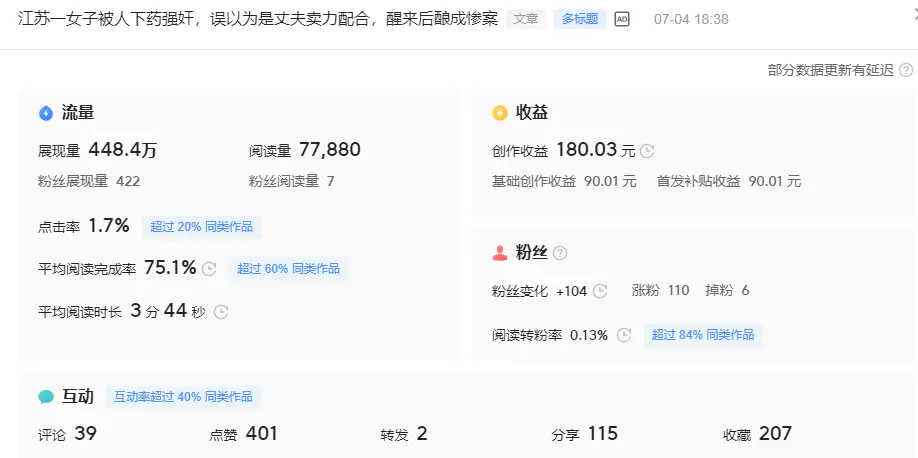The image size is (918, 458).
Task: Click the clock icon beside 粉丝变化 +104
Action: point(600,290)
